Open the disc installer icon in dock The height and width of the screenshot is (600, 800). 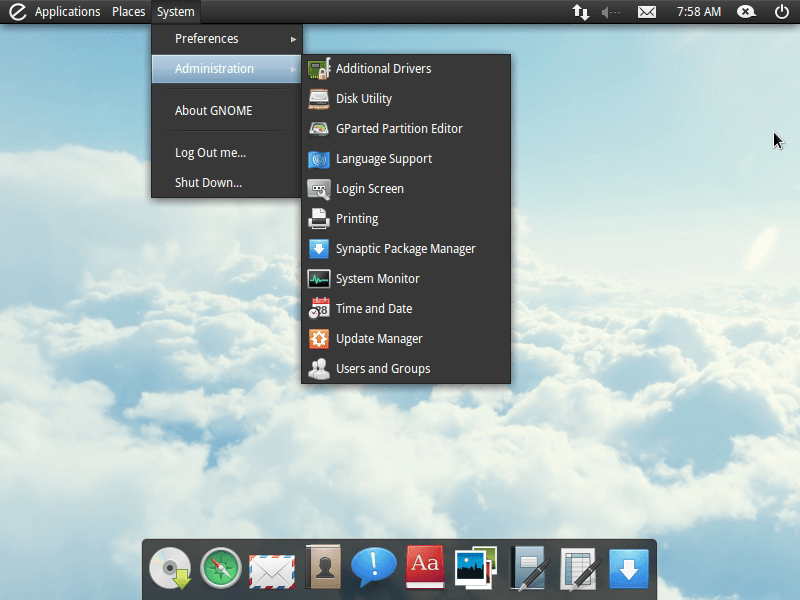tap(170, 568)
